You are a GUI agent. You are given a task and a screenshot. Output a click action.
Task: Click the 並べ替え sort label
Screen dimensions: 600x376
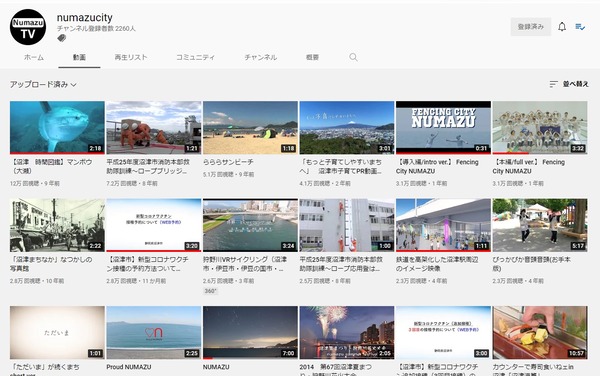point(576,84)
